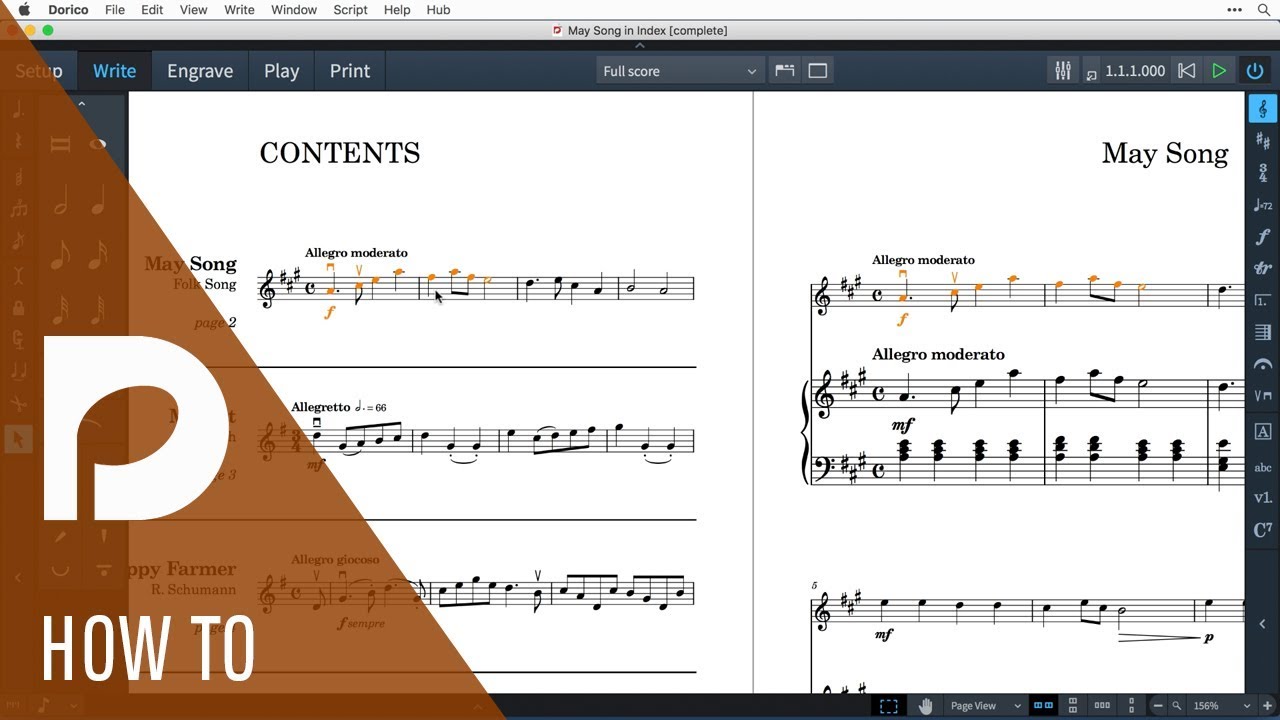
Task: Switch to single pages horizontal arrangement
Action: (1102, 706)
